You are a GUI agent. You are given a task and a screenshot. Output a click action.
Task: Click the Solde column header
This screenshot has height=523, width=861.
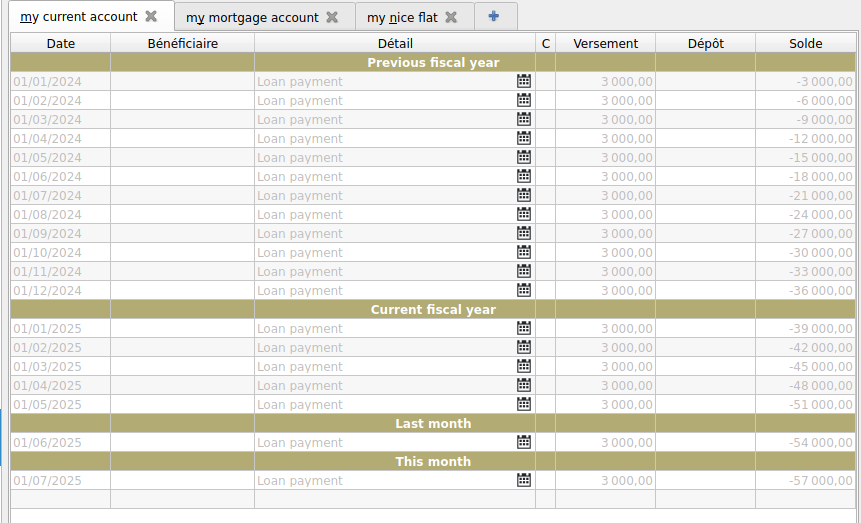point(806,43)
